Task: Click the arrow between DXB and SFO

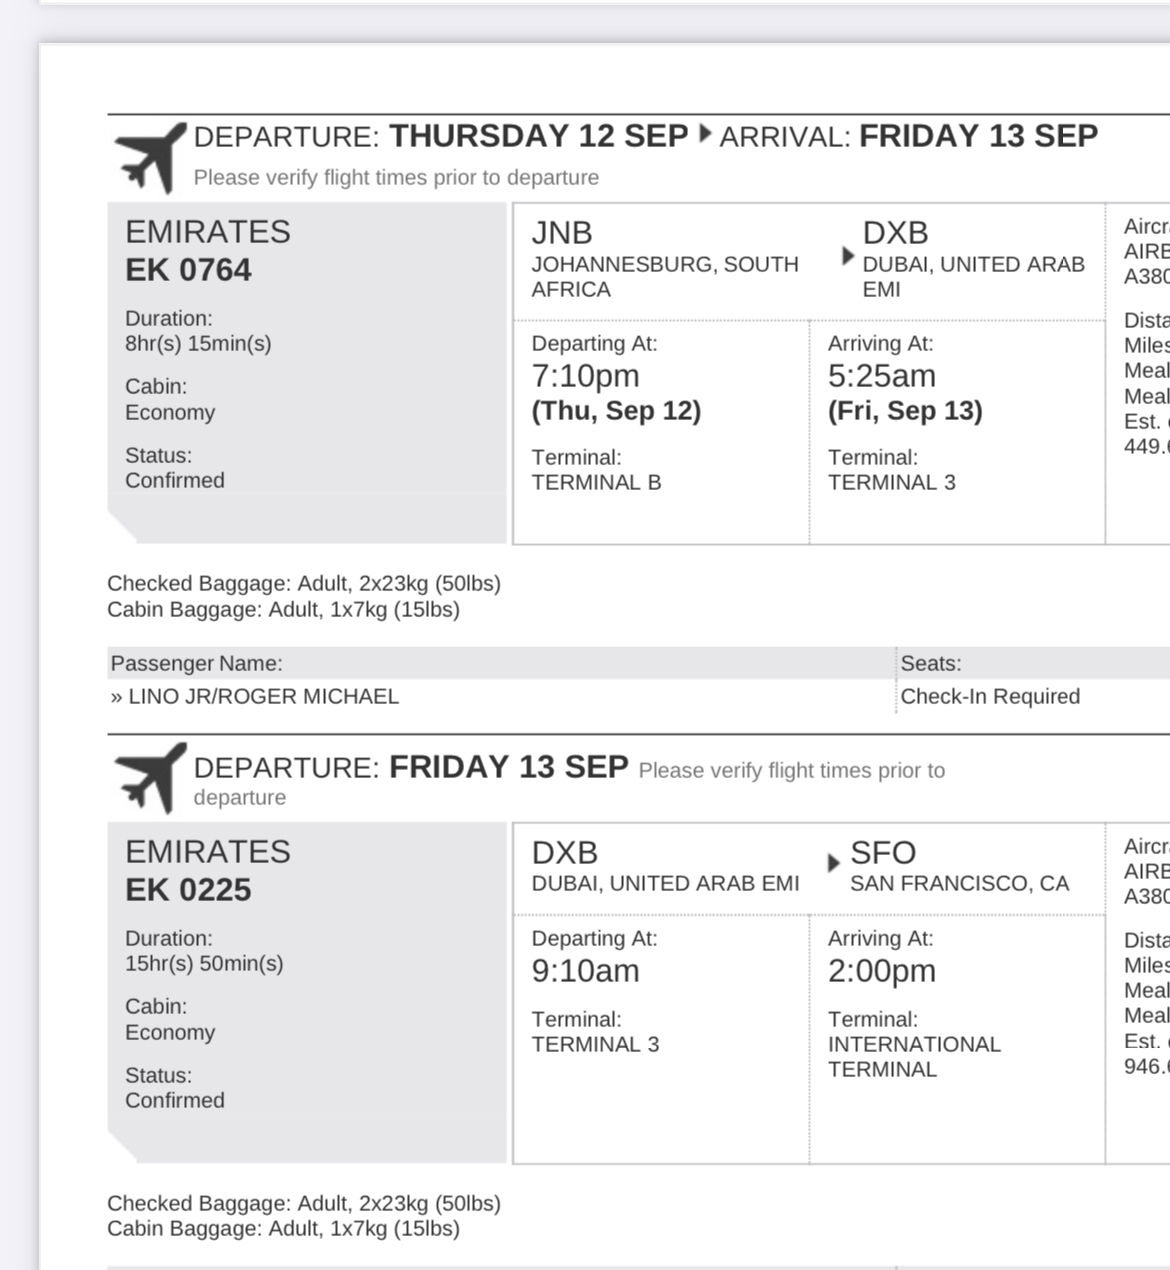Action: pyautogui.click(x=834, y=862)
